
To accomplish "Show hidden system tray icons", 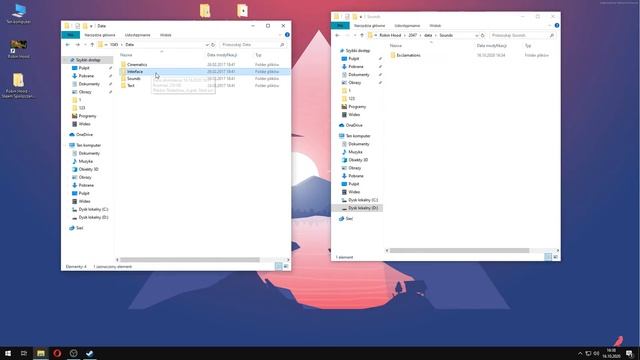I will click(x=580, y=353).
